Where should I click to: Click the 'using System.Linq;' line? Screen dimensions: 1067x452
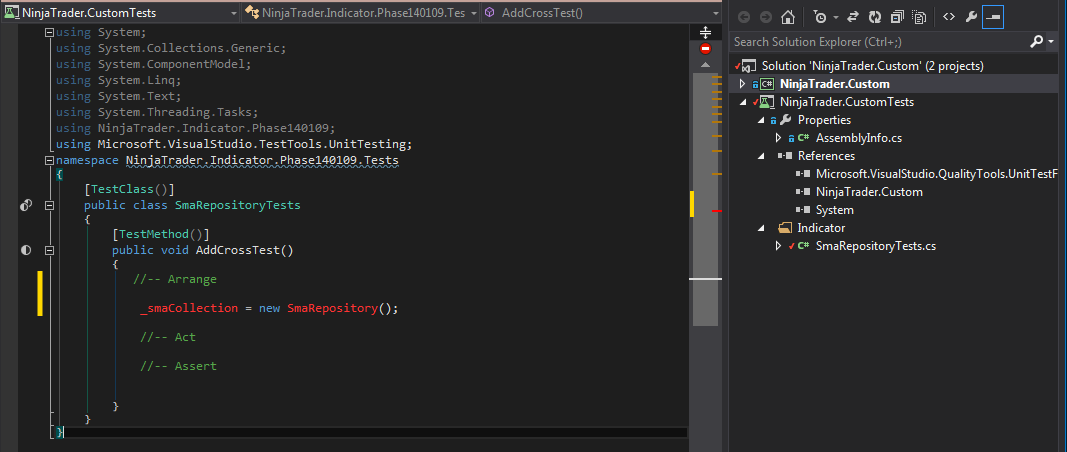tap(118, 80)
